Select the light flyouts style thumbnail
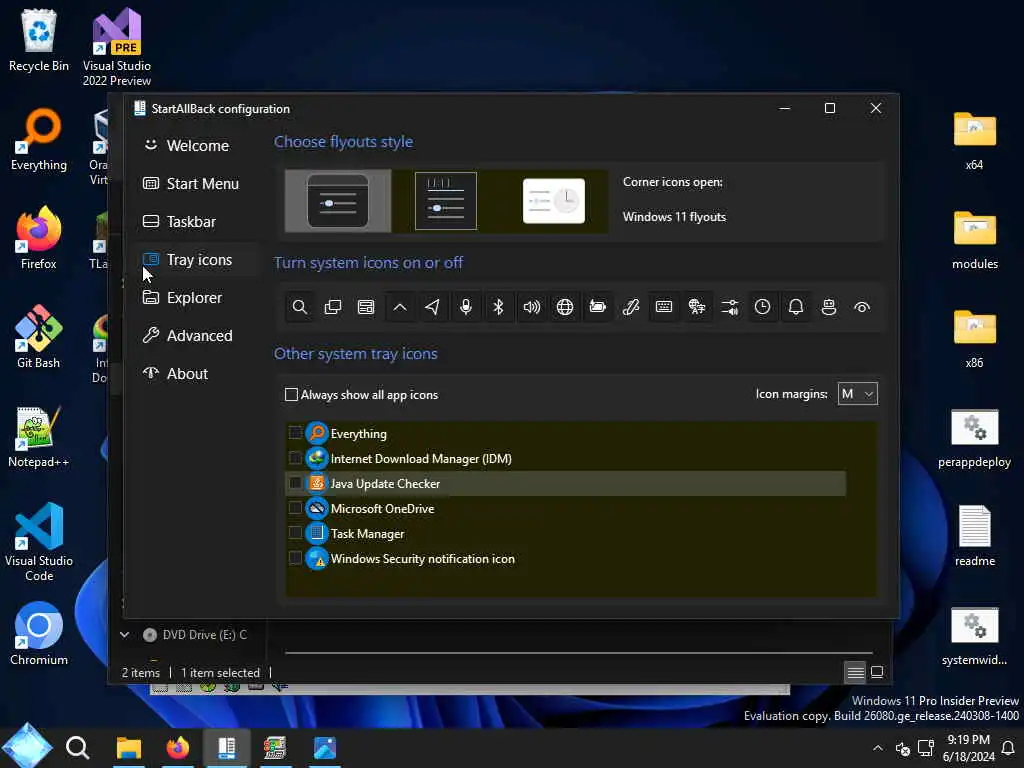The height and width of the screenshot is (768, 1024). (x=554, y=201)
